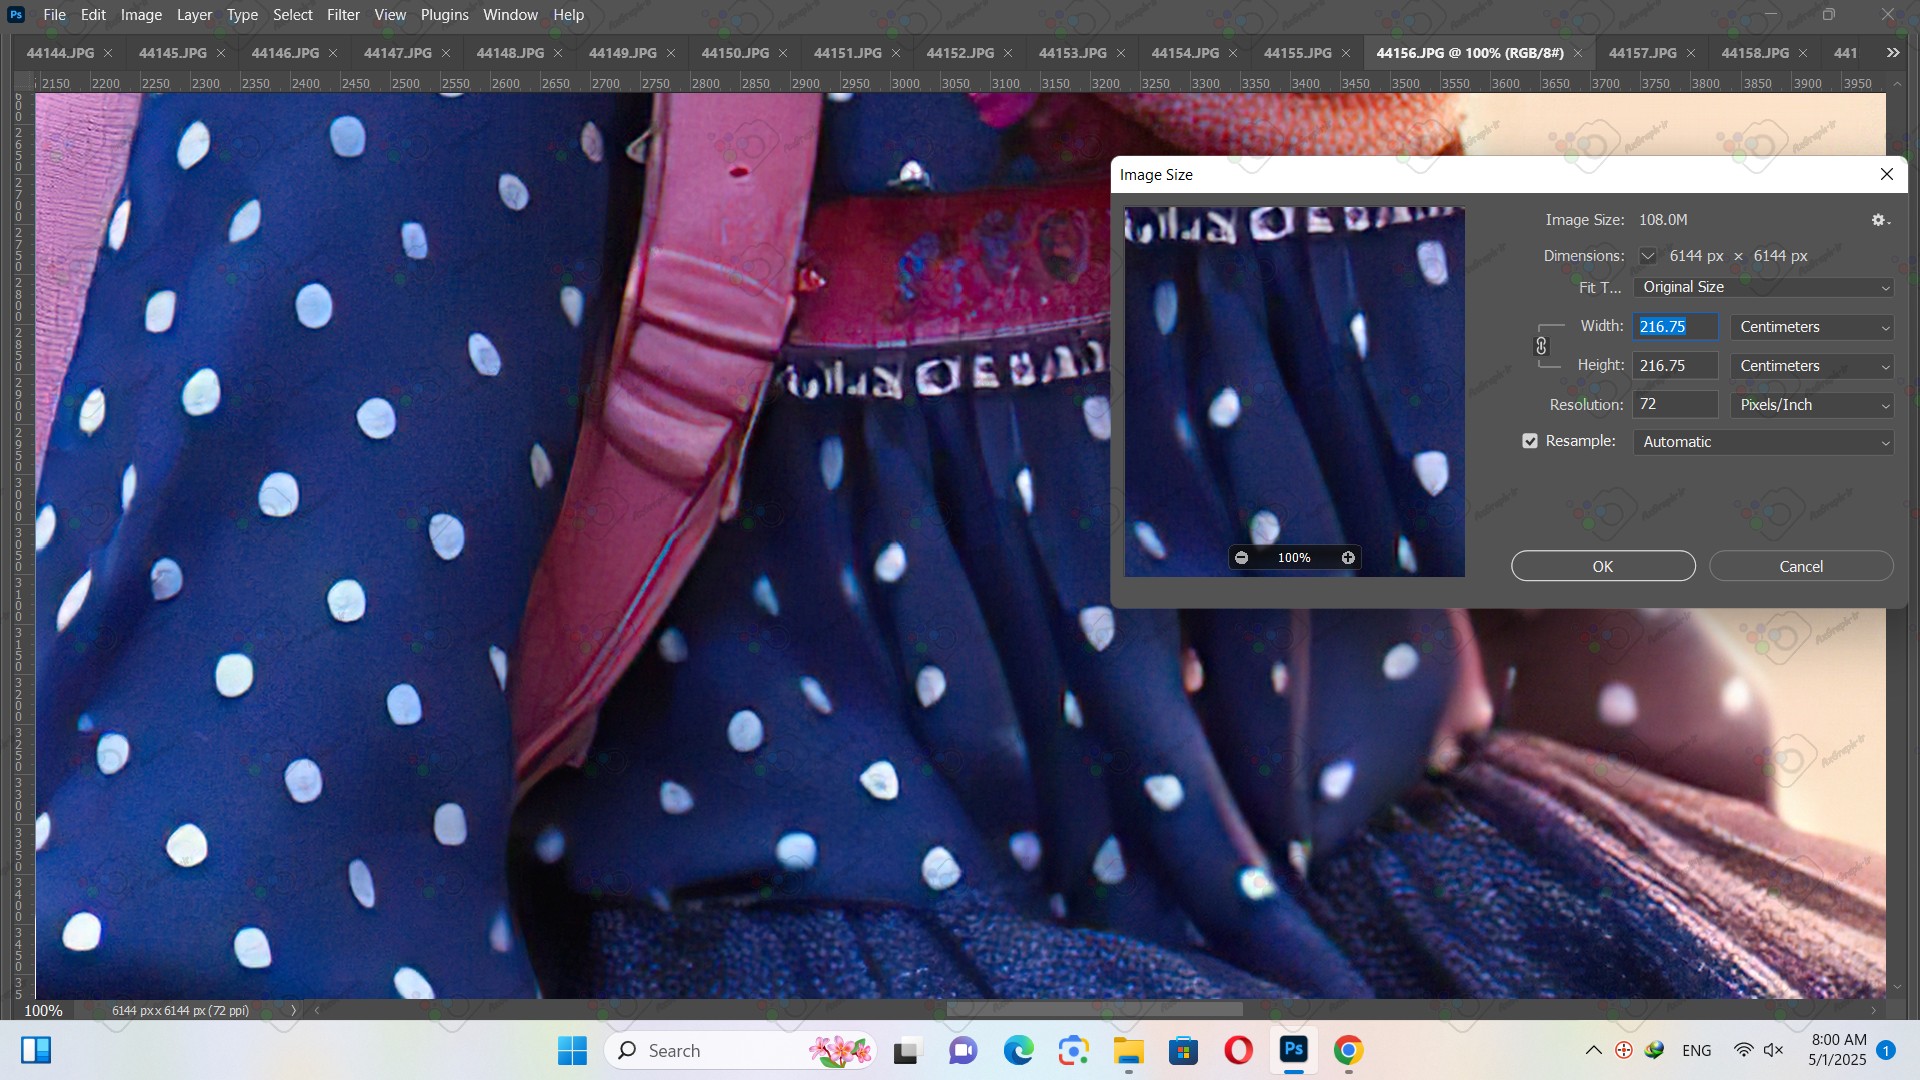This screenshot has height=1080, width=1920.
Task: Open the Resample Automatic method dropdown
Action: coord(1763,443)
